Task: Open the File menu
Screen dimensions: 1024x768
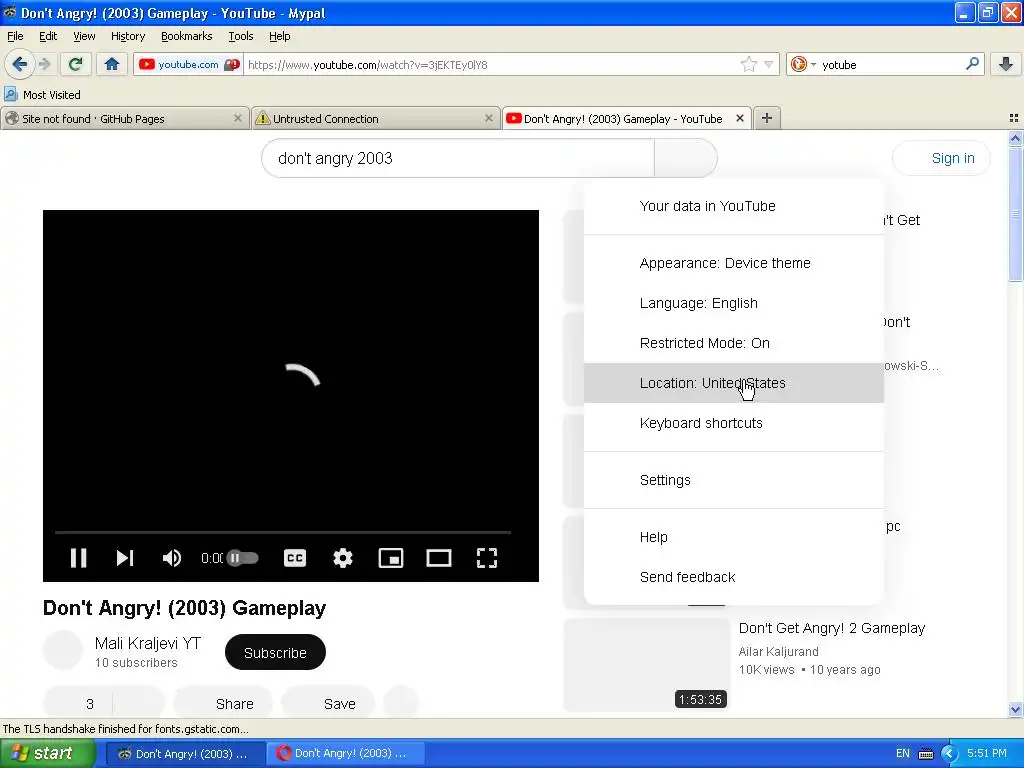Action: click(15, 36)
